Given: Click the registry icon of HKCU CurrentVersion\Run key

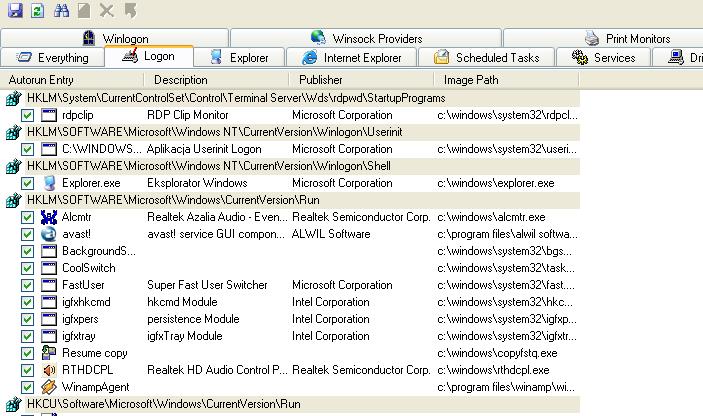Looking at the screenshot, I should [x=13, y=404].
